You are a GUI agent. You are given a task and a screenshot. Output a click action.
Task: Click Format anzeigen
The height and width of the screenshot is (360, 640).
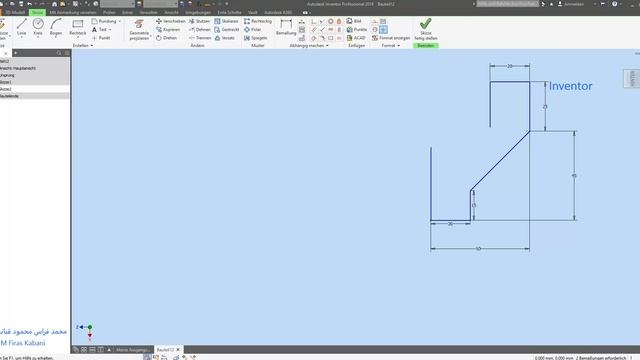click(x=391, y=38)
